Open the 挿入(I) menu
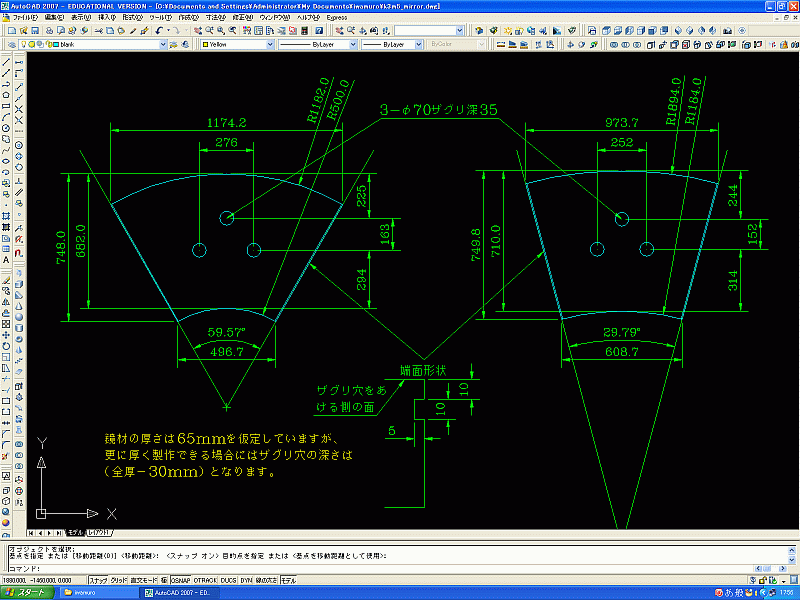Image resolution: width=800 pixels, height=600 pixels. (107, 17)
